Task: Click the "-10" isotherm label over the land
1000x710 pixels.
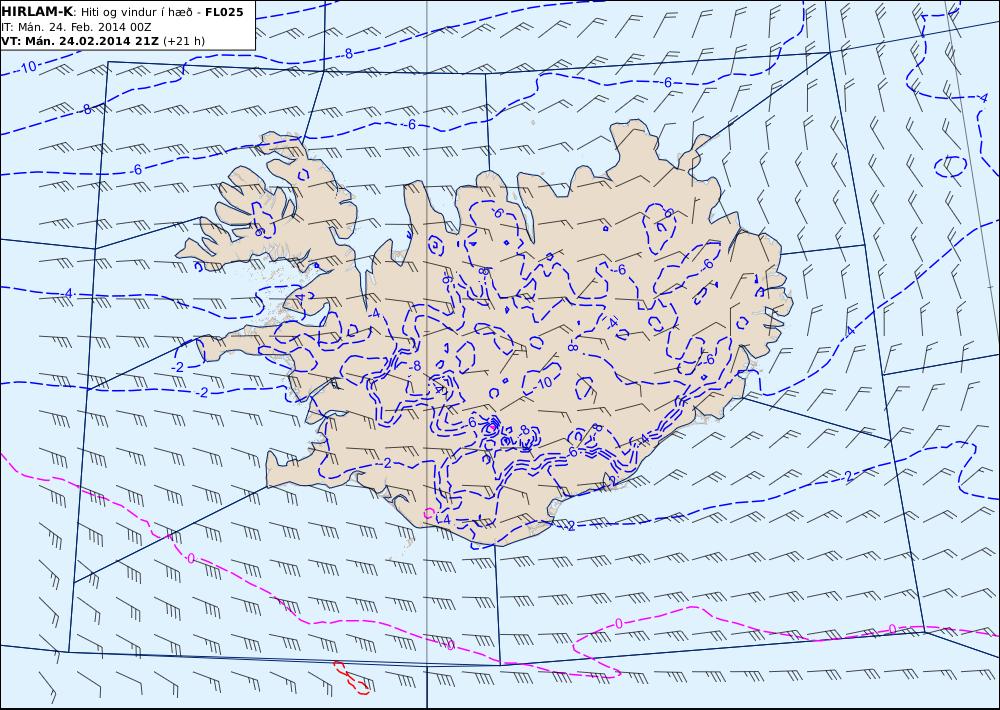Action: [543, 383]
